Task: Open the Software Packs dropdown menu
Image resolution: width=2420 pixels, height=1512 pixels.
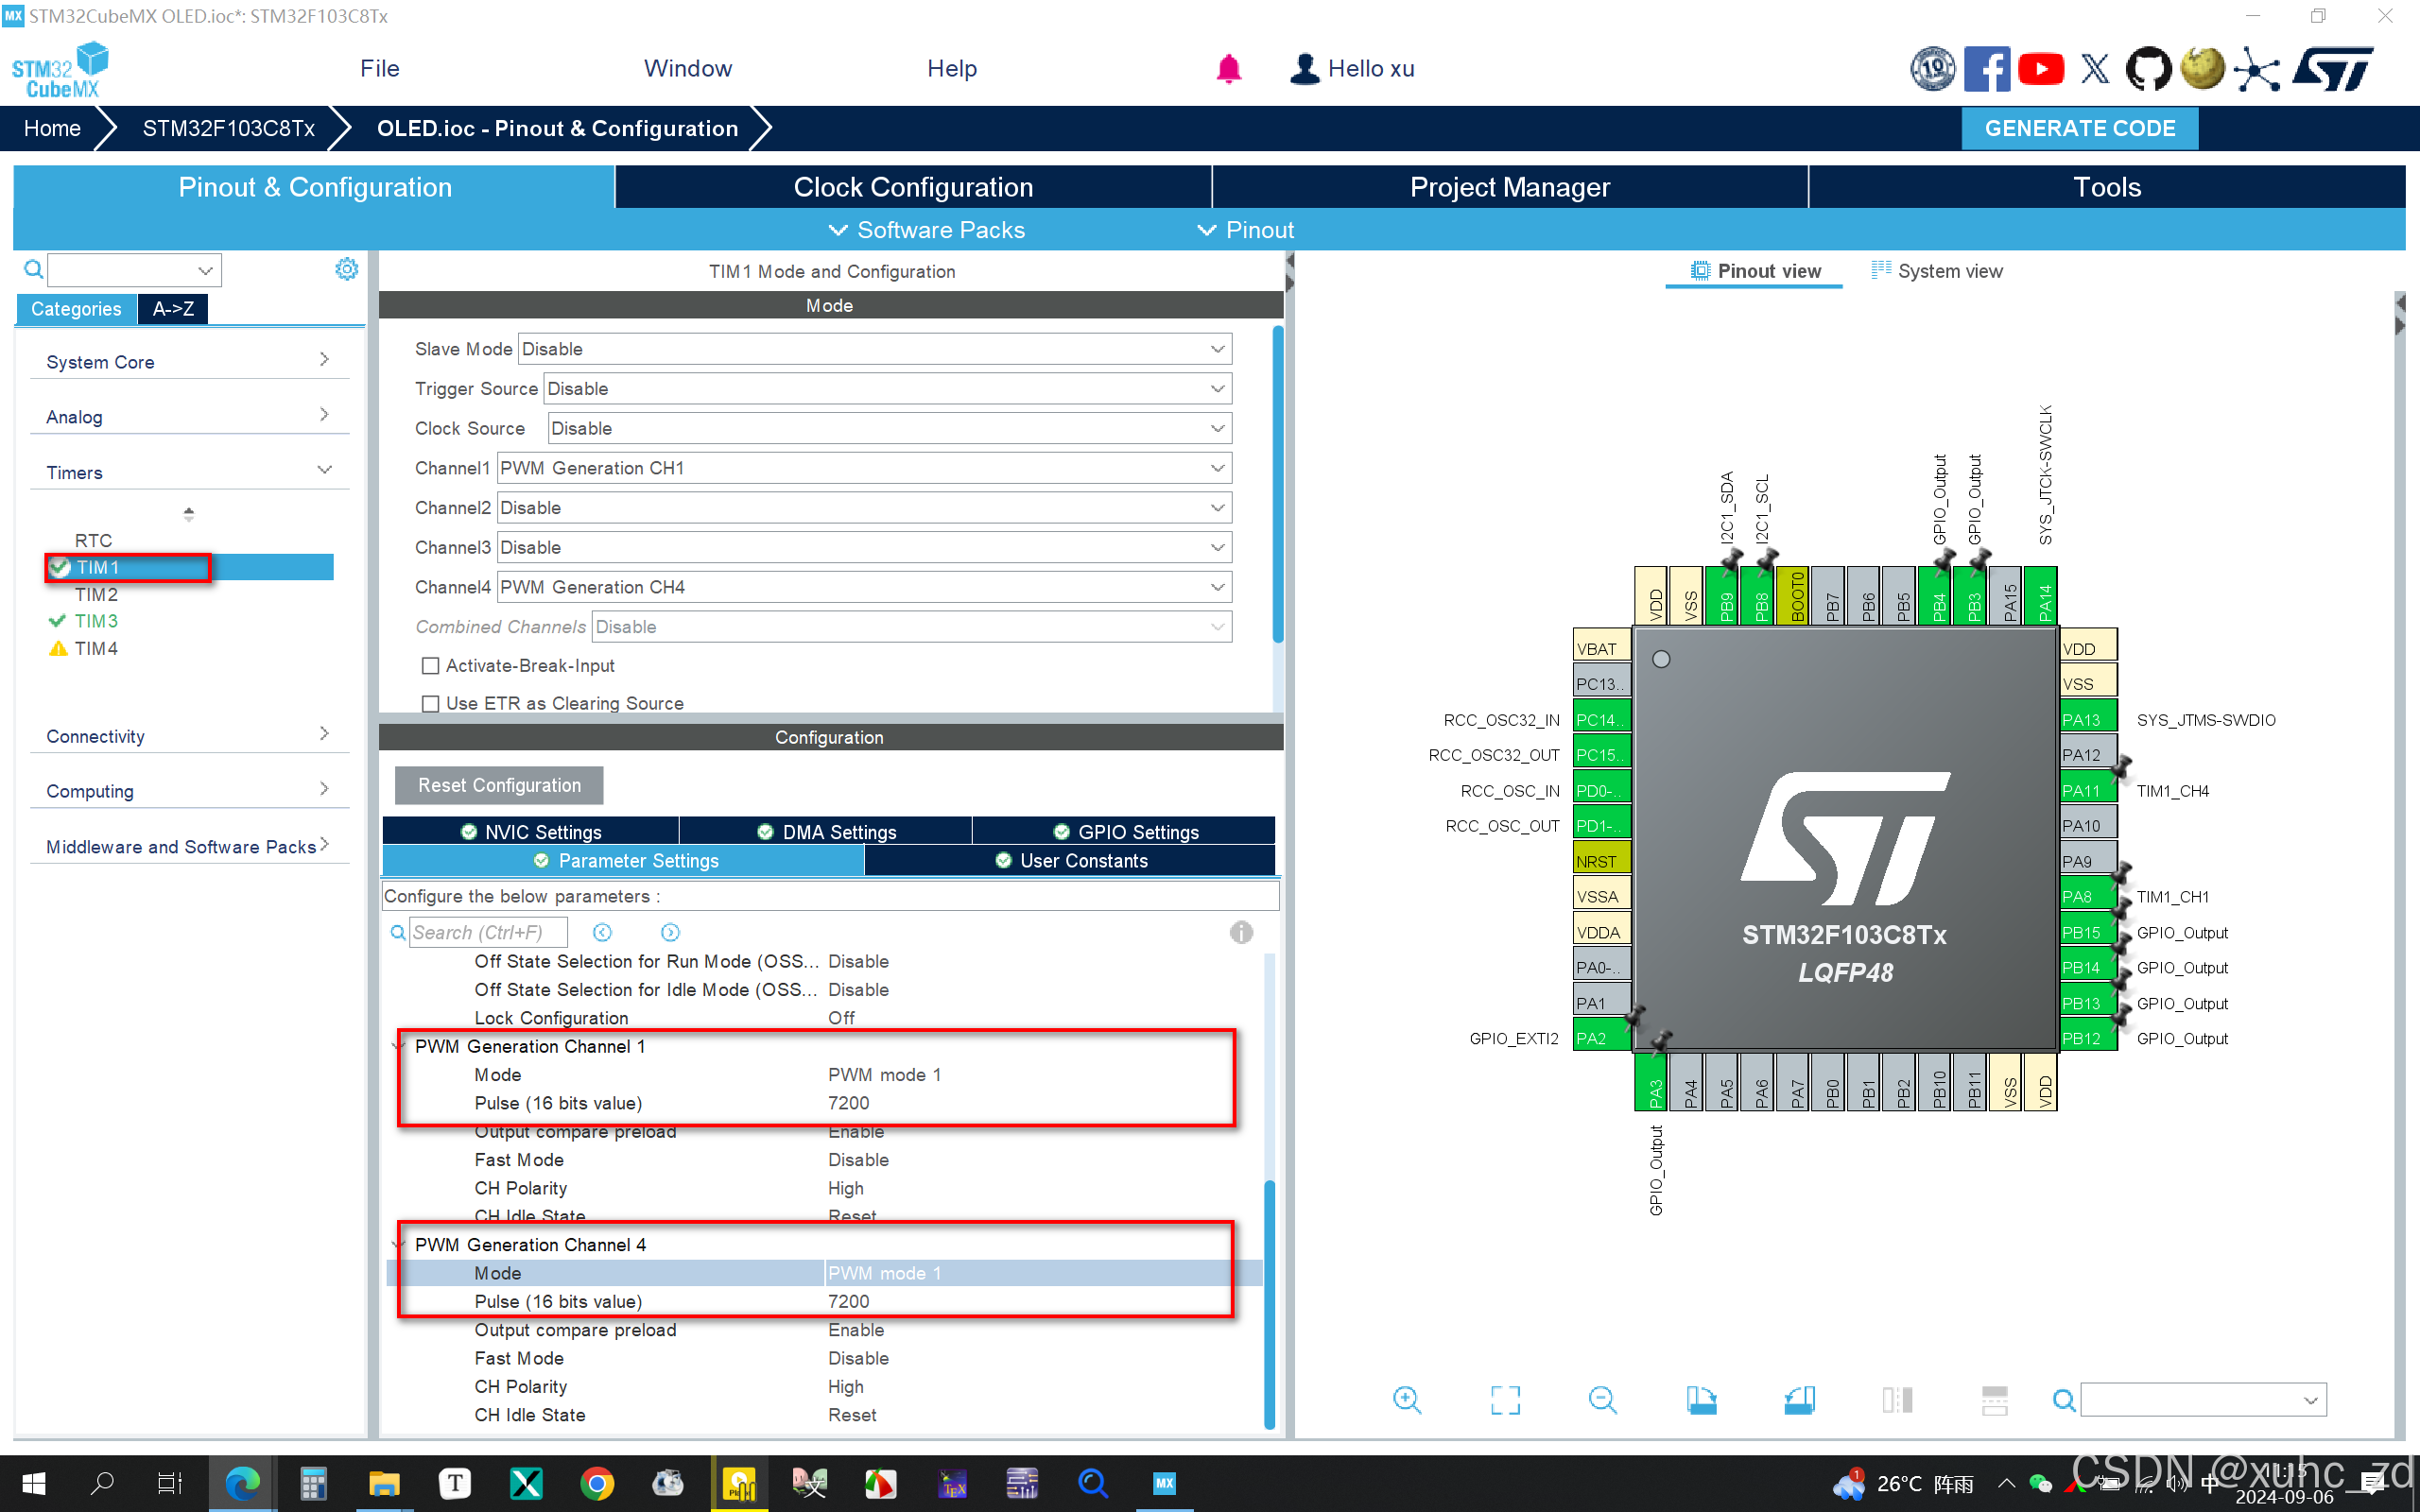Action: pyautogui.click(x=927, y=230)
